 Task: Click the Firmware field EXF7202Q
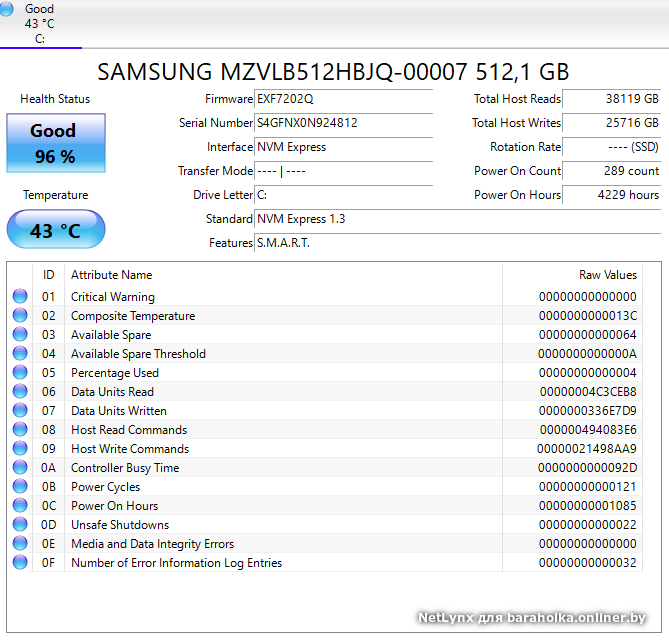coord(343,99)
